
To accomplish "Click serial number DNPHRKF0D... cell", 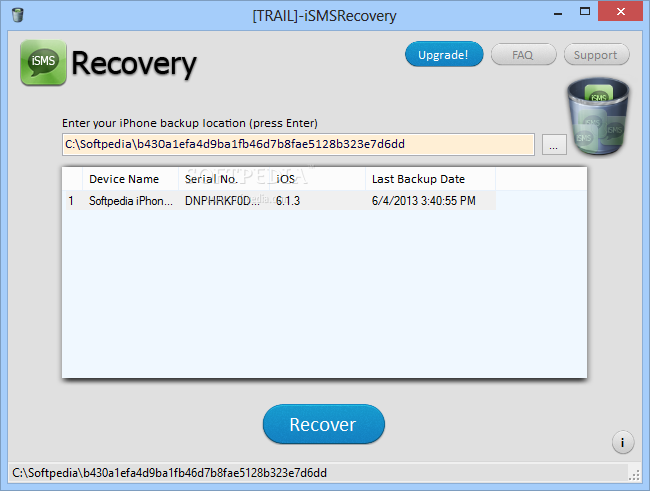I will coord(222,201).
